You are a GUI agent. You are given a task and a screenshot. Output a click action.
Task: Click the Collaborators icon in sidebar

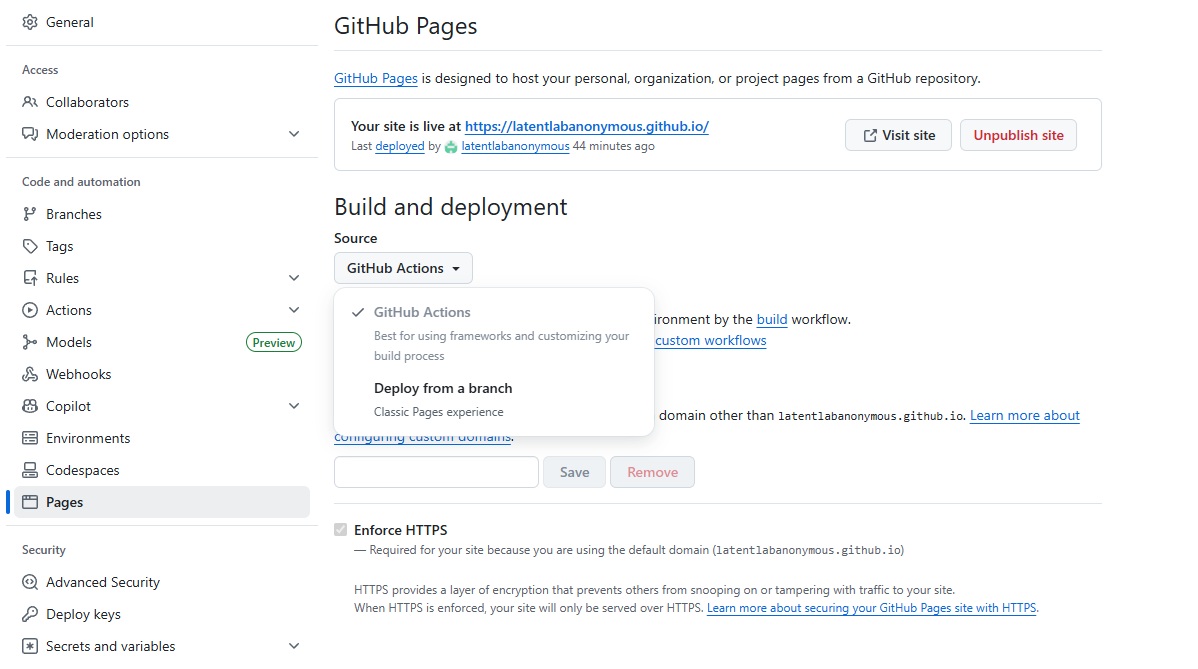[x=30, y=101]
